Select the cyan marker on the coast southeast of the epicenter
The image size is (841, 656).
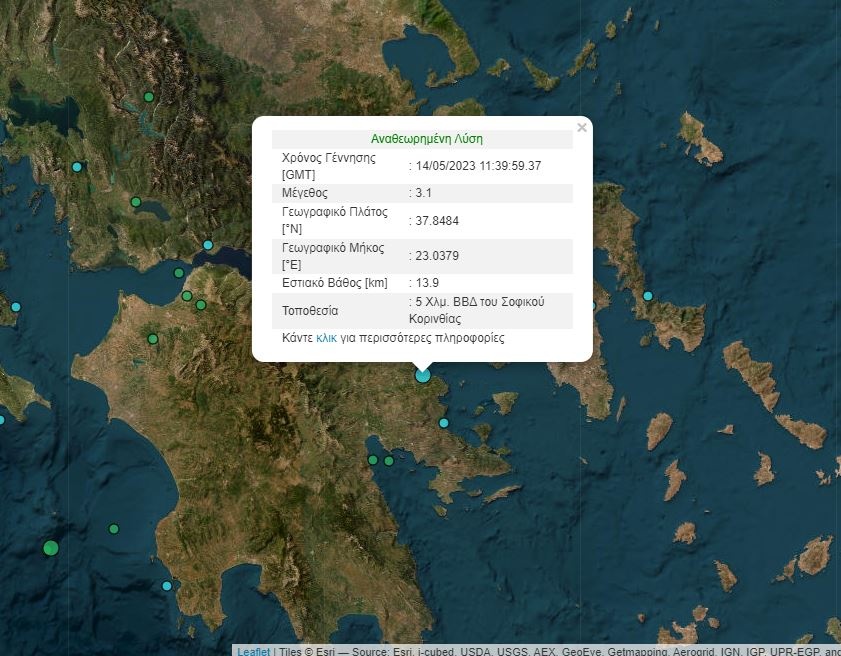pos(444,423)
